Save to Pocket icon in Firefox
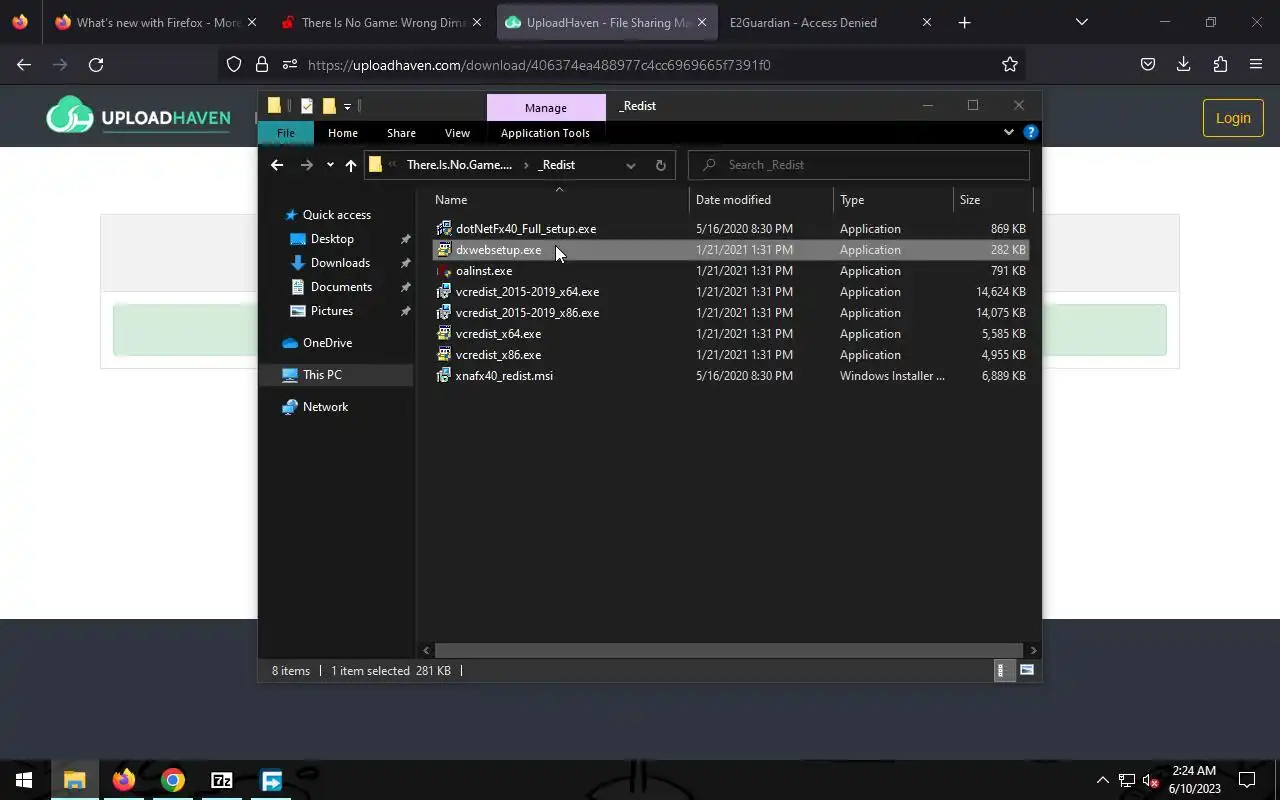The height and width of the screenshot is (800, 1280). (x=1148, y=65)
